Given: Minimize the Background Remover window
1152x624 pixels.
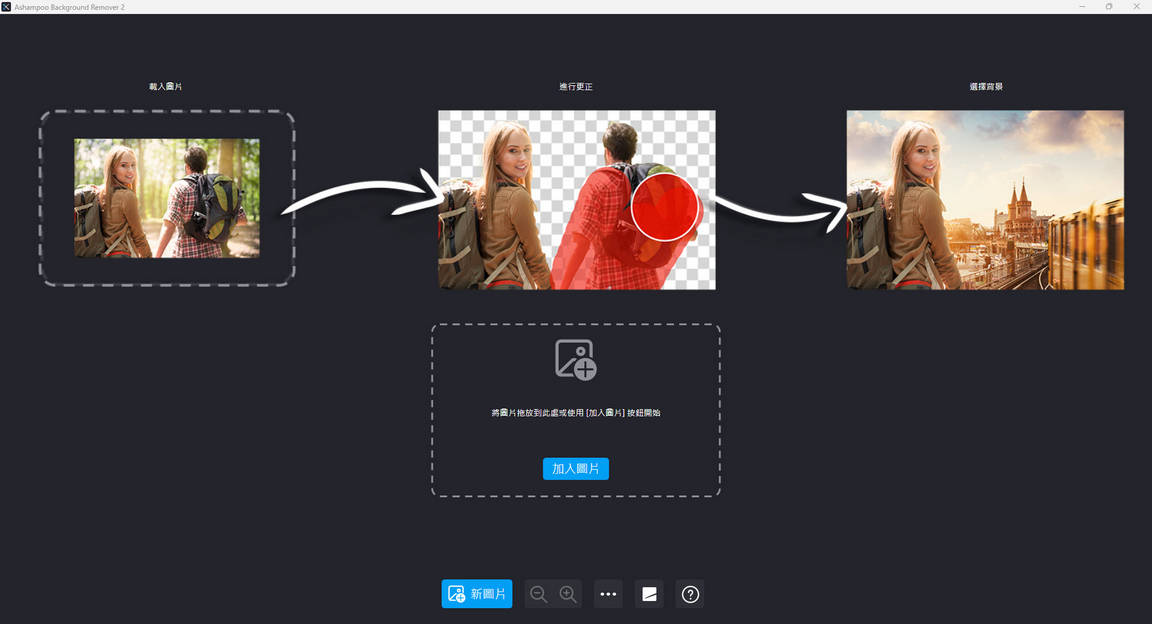Looking at the screenshot, I should 1082,7.
